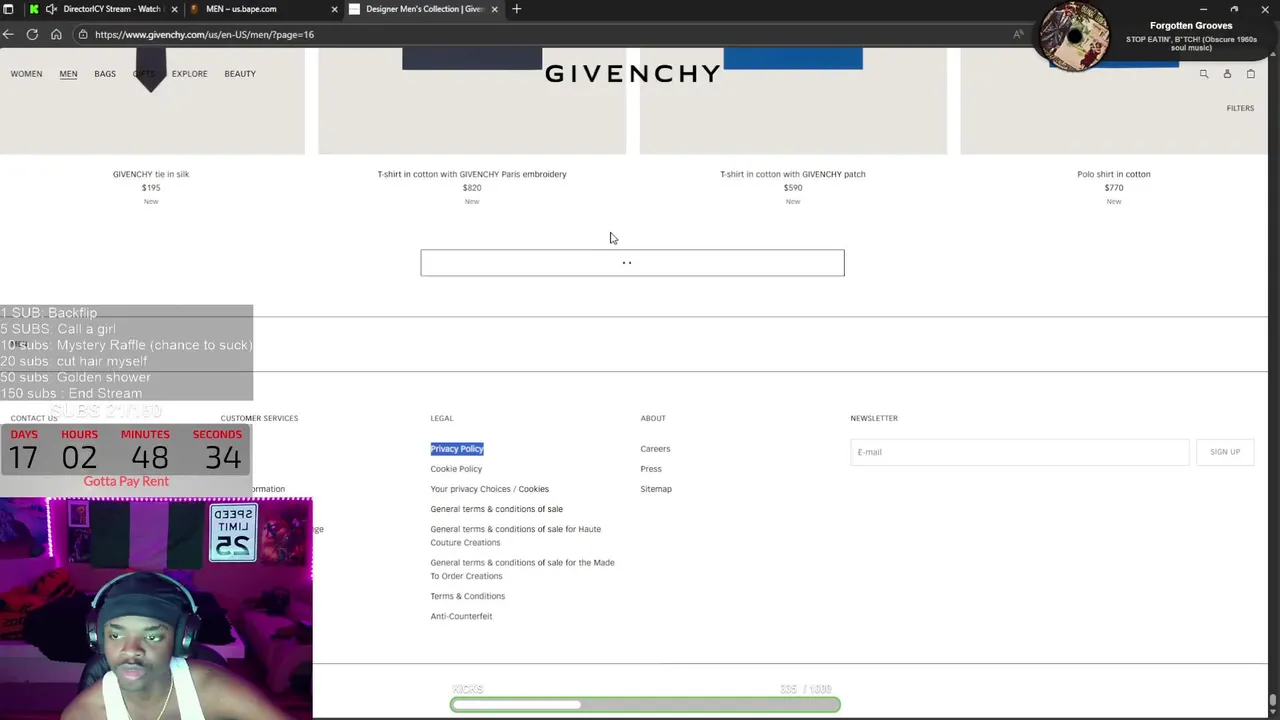Click the ABOUT footer heading
The width and height of the screenshot is (1280, 720).
coord(653,418)
